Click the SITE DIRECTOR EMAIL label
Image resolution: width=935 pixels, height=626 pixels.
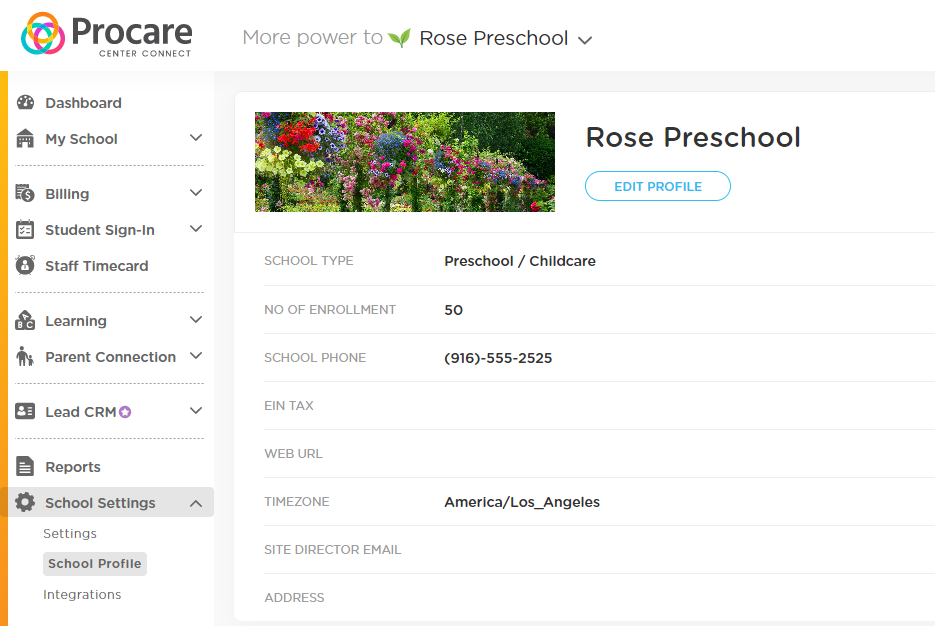333,550
